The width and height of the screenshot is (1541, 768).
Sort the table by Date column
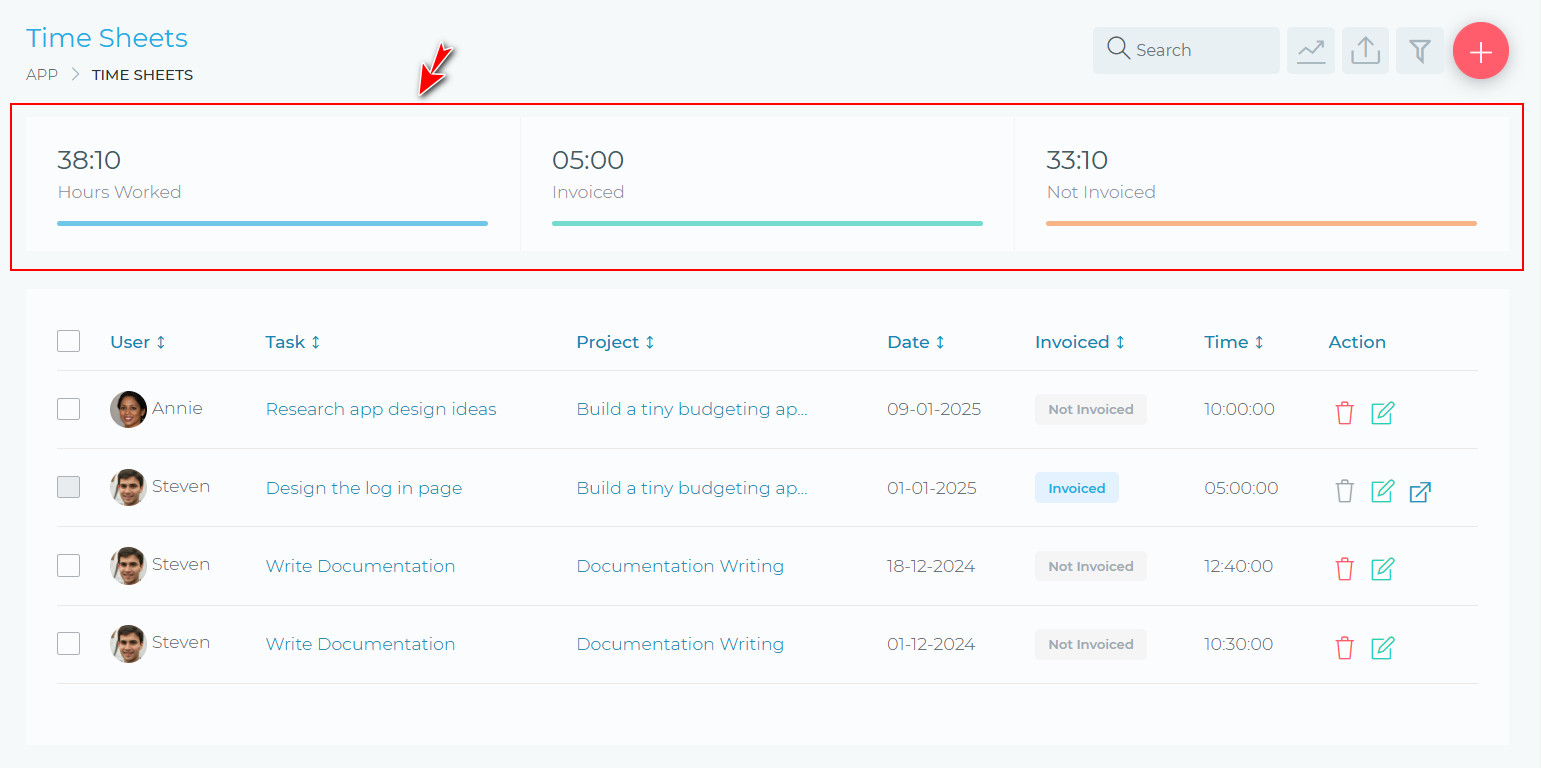(x=915, y=342)
